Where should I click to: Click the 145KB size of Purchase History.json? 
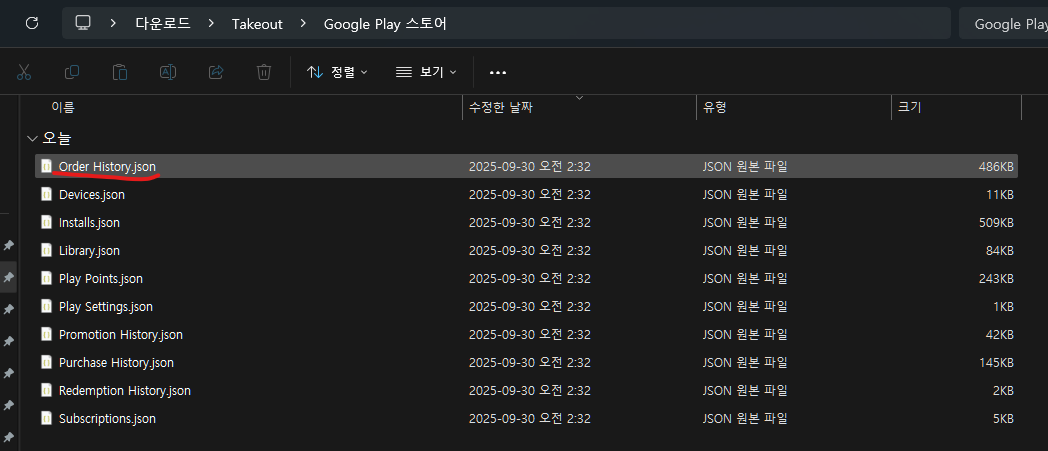click(996, 363)
